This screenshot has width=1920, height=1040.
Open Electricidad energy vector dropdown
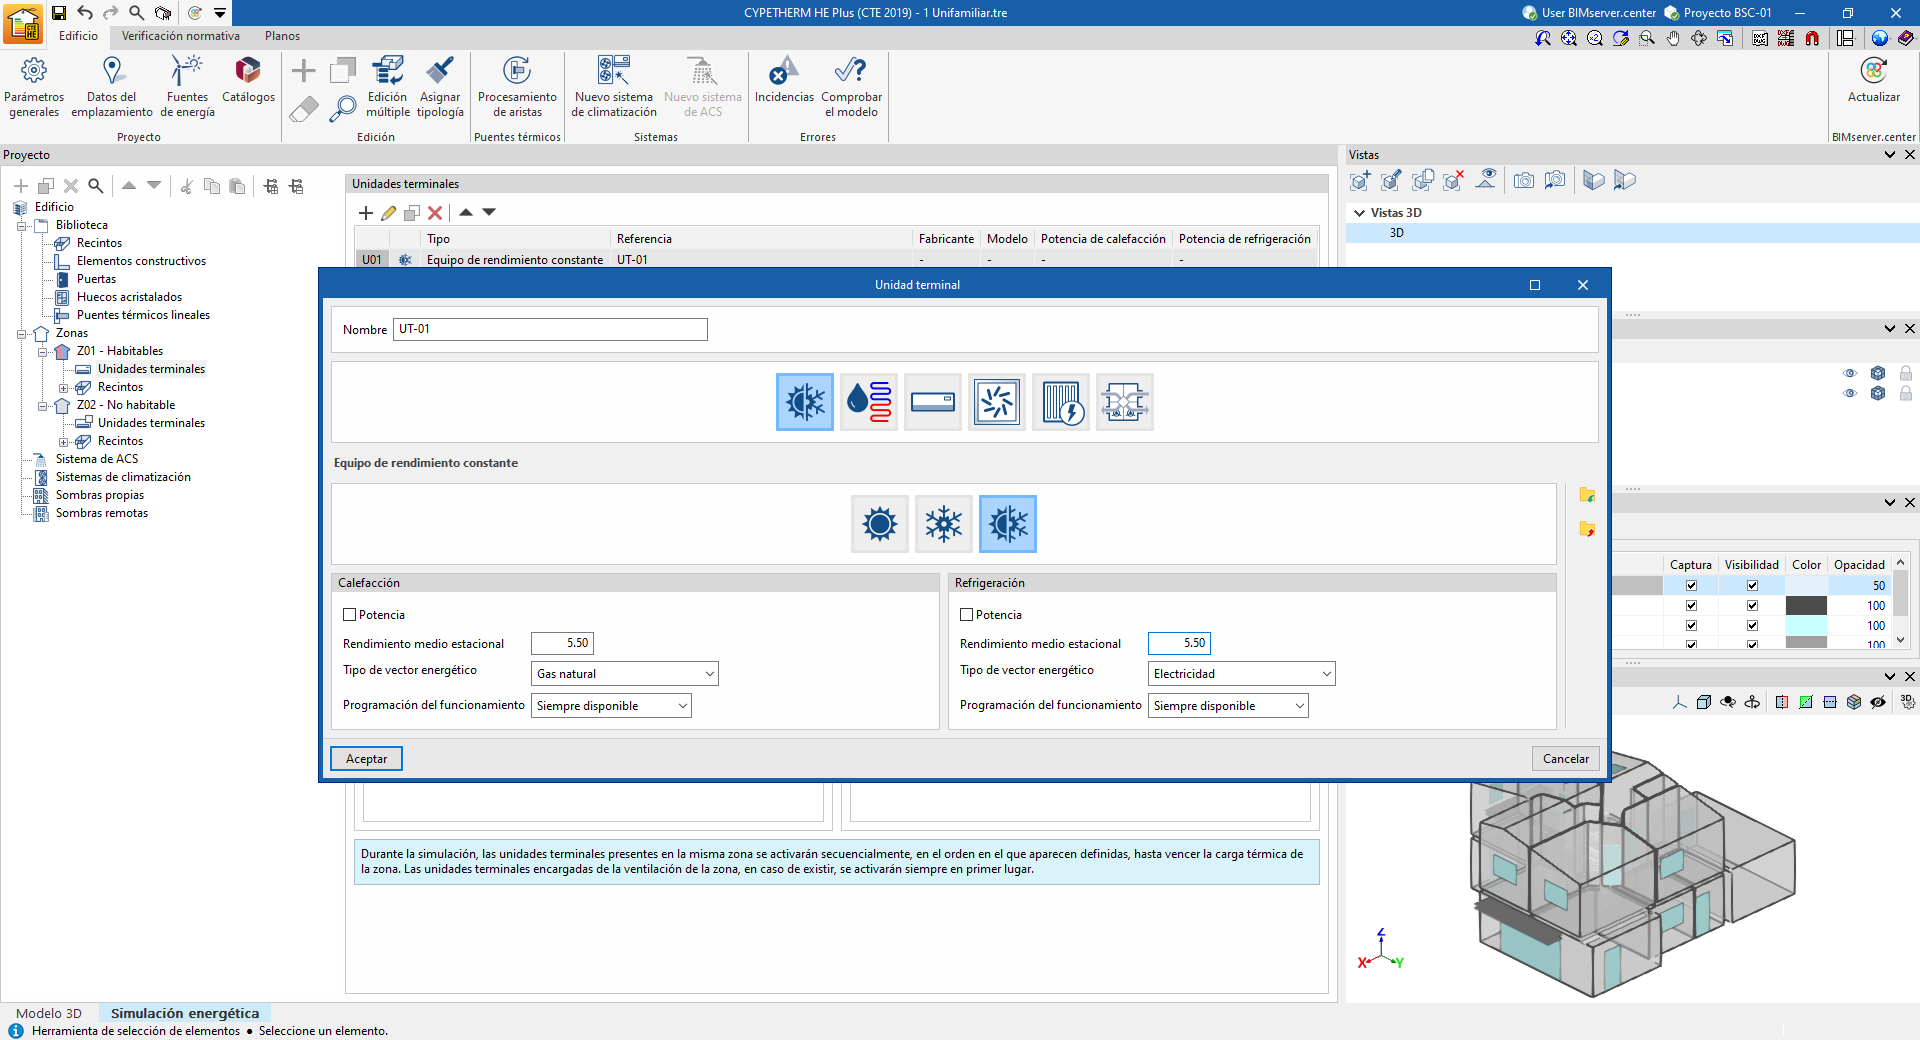coord(1241,674)
